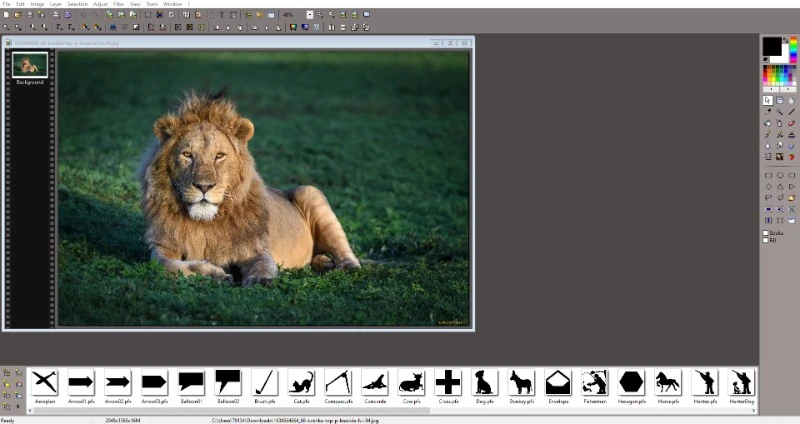Open the Image menu
The image size is (800, 424).
pos(36,4)
